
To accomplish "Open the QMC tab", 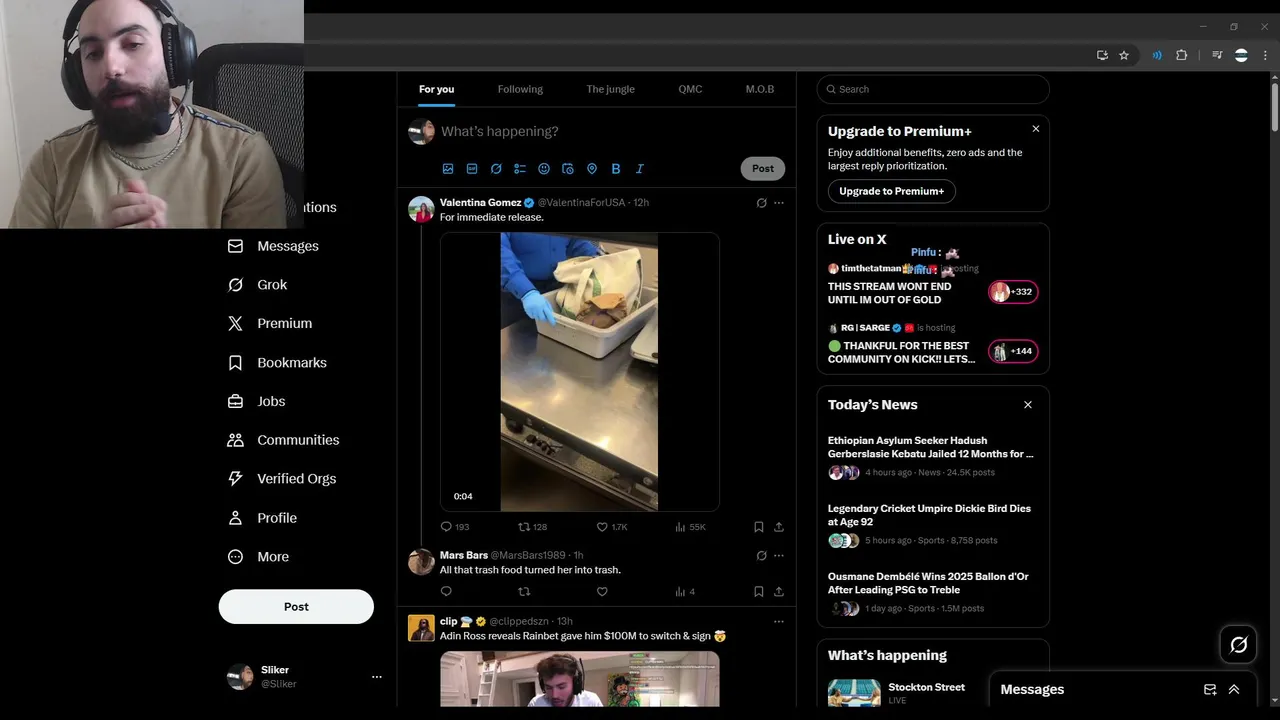I will [x=690, y=89].
